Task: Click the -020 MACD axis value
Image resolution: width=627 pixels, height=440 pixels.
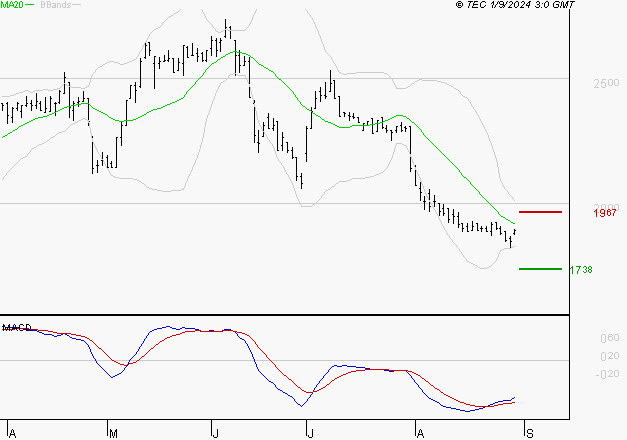Action: (607, 374)
